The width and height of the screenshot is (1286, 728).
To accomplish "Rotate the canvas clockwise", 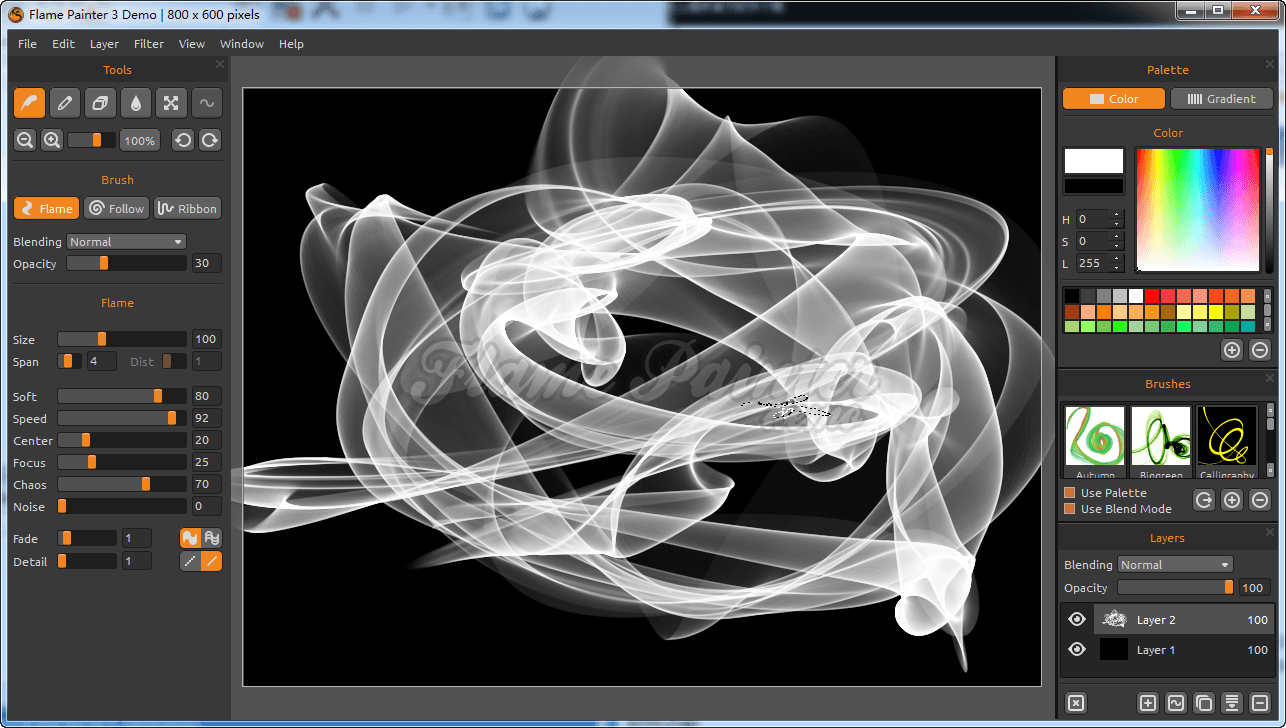I will 209,139.
